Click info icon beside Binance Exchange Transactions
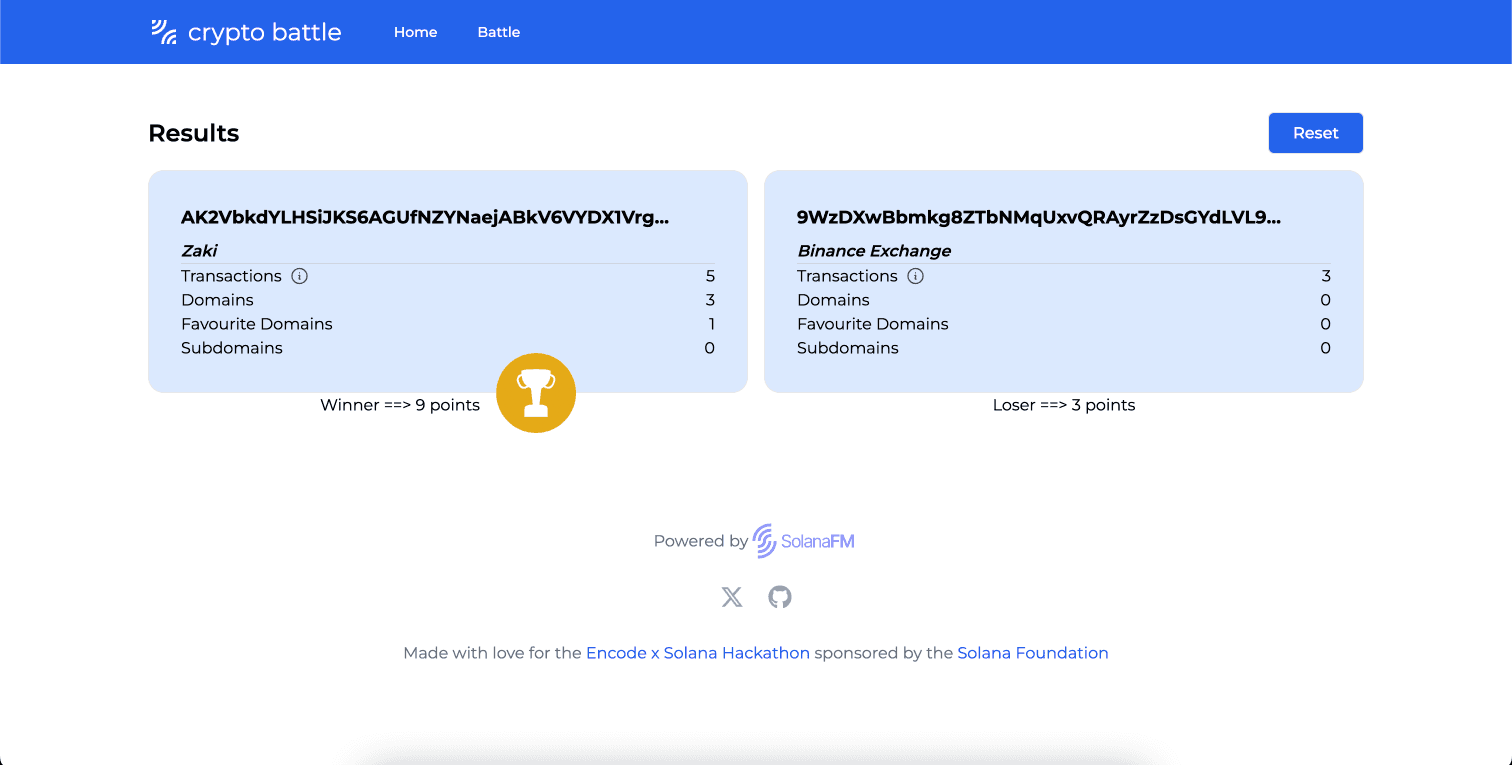Screen dimensions: 1512x765 point(915,276)
